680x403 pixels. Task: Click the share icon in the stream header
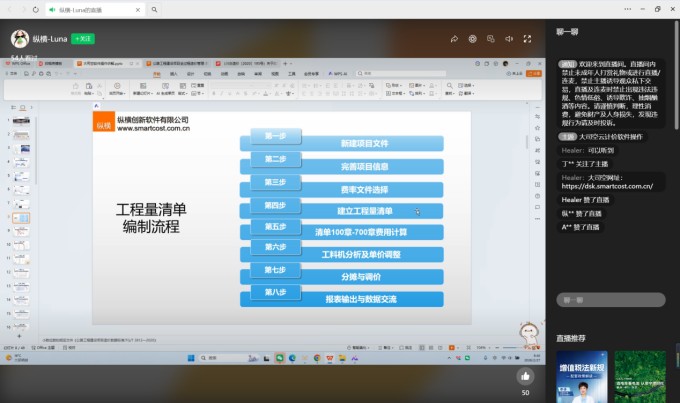tap(454, 39)
